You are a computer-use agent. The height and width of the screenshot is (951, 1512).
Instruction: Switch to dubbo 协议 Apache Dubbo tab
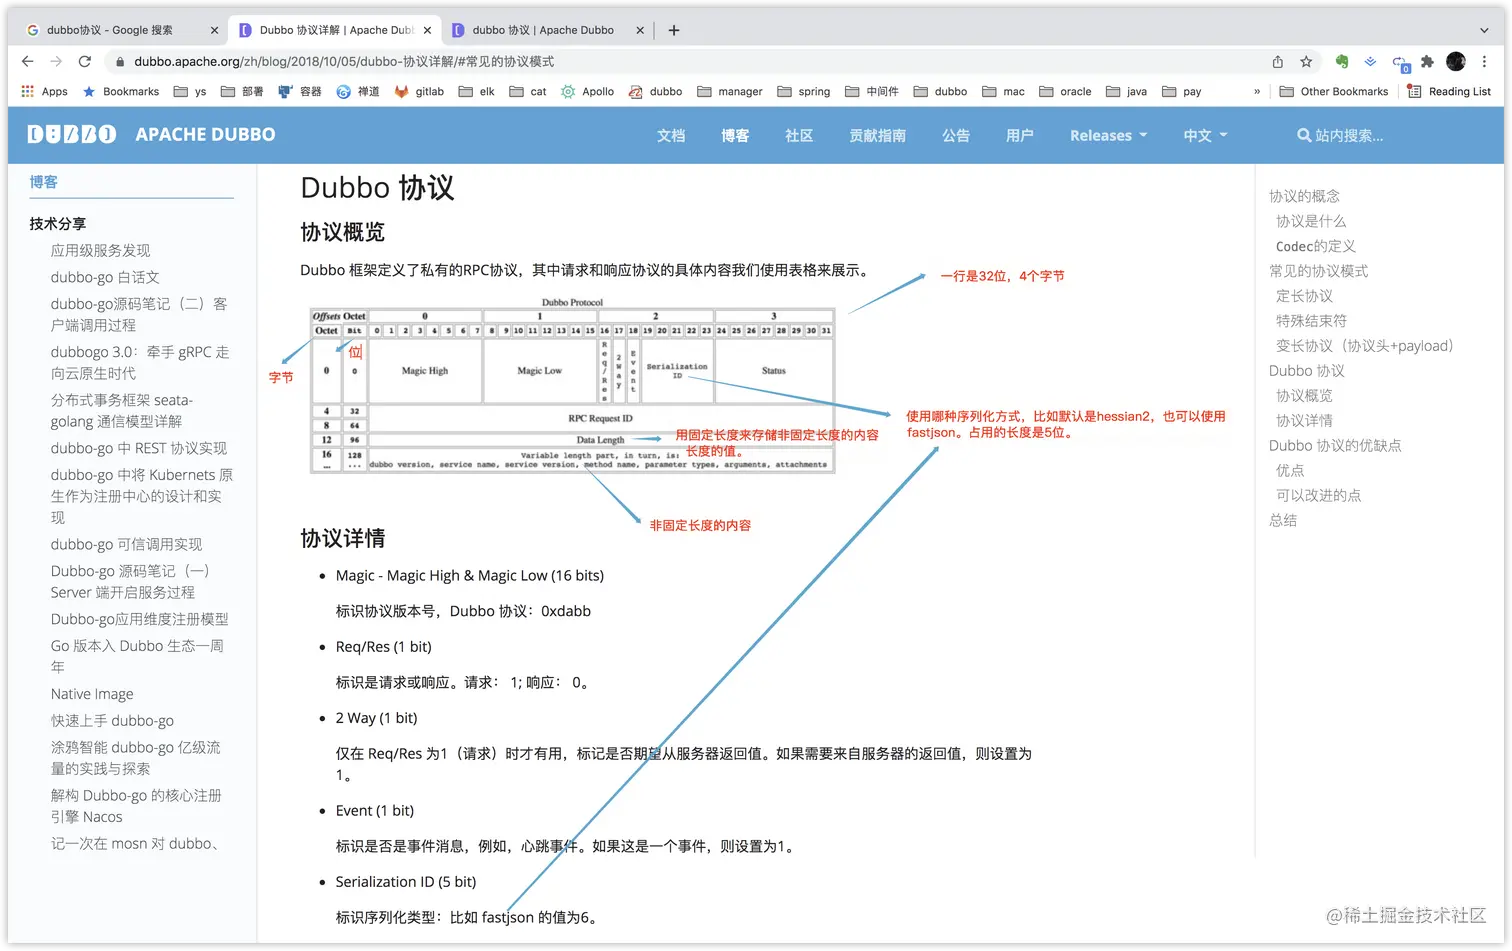click(548, 30)
